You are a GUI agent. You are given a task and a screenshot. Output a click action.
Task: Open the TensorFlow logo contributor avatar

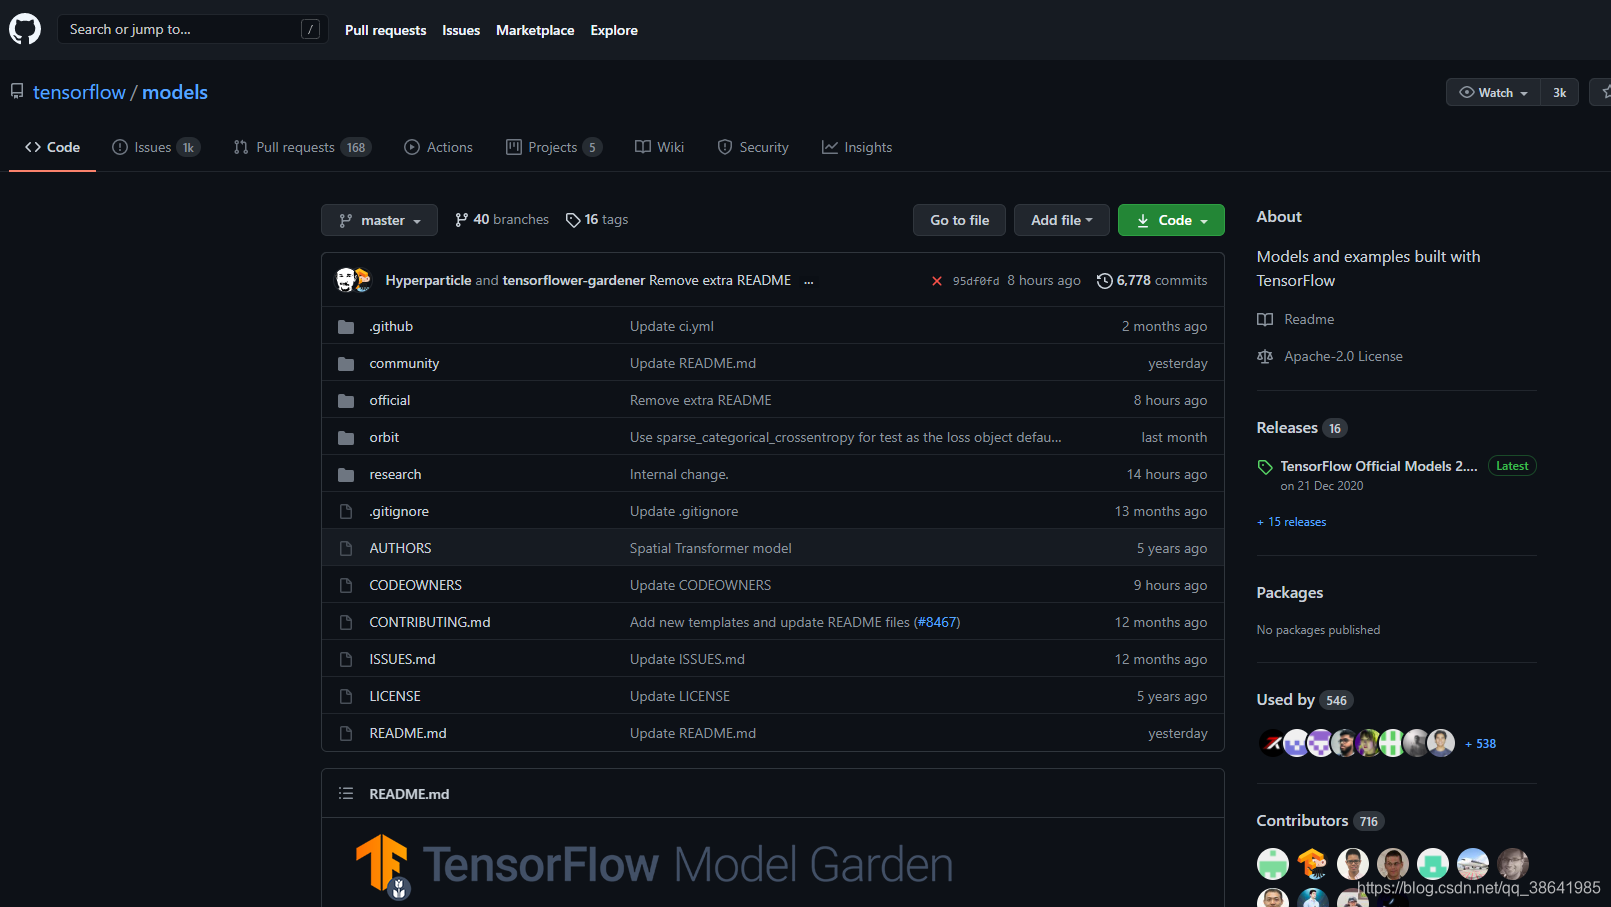pyautogui.click(x=1313, y=864)
